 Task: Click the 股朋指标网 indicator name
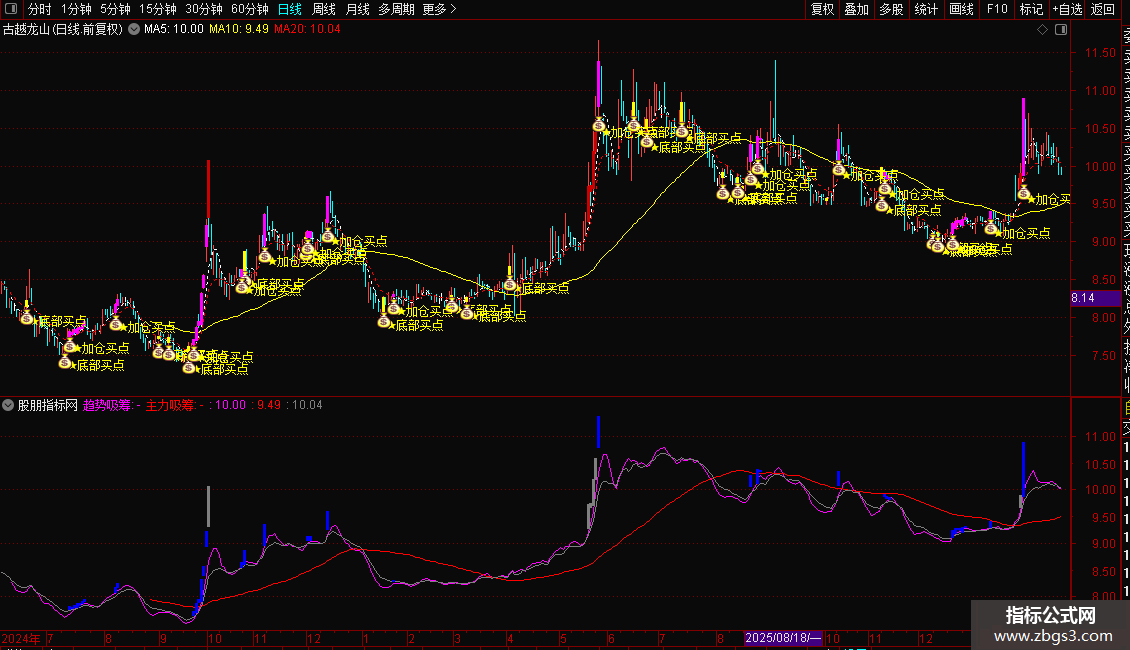(48, 405)
